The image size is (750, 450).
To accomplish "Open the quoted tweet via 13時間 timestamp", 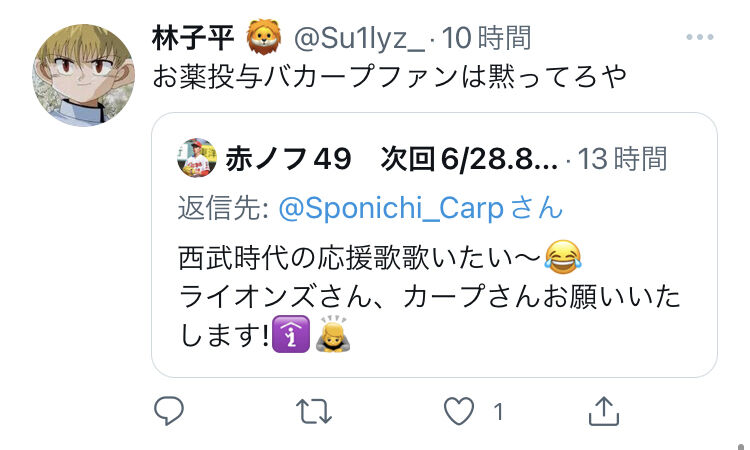I will [x=622, y=159].
